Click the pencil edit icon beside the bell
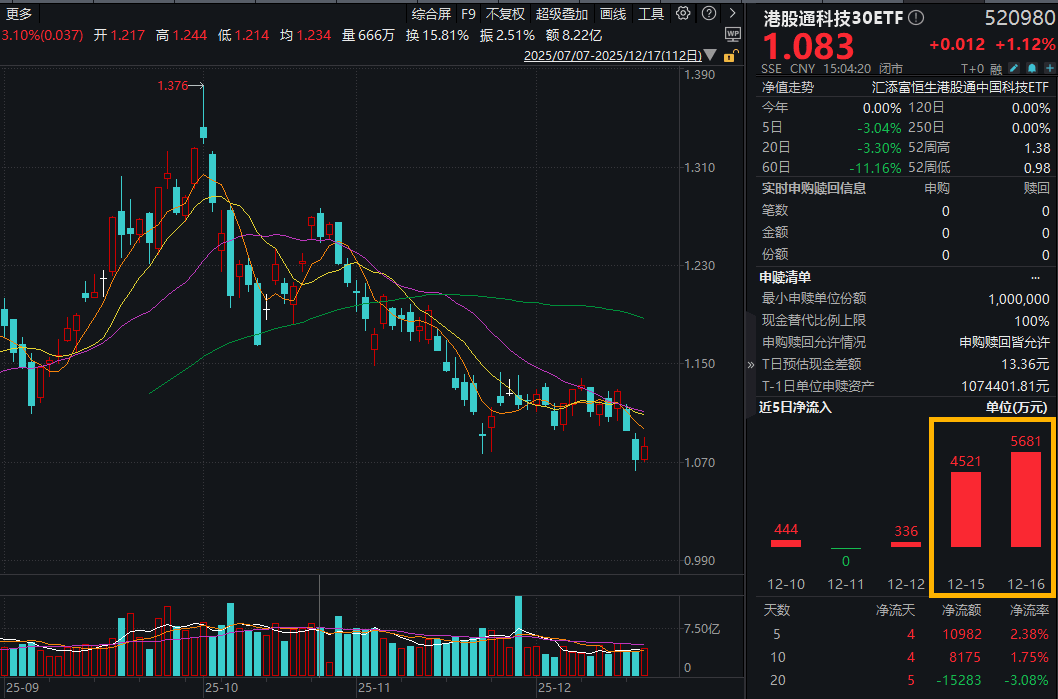The width and height of the screenshot is (1058, 699). [x=1013, y=67]
